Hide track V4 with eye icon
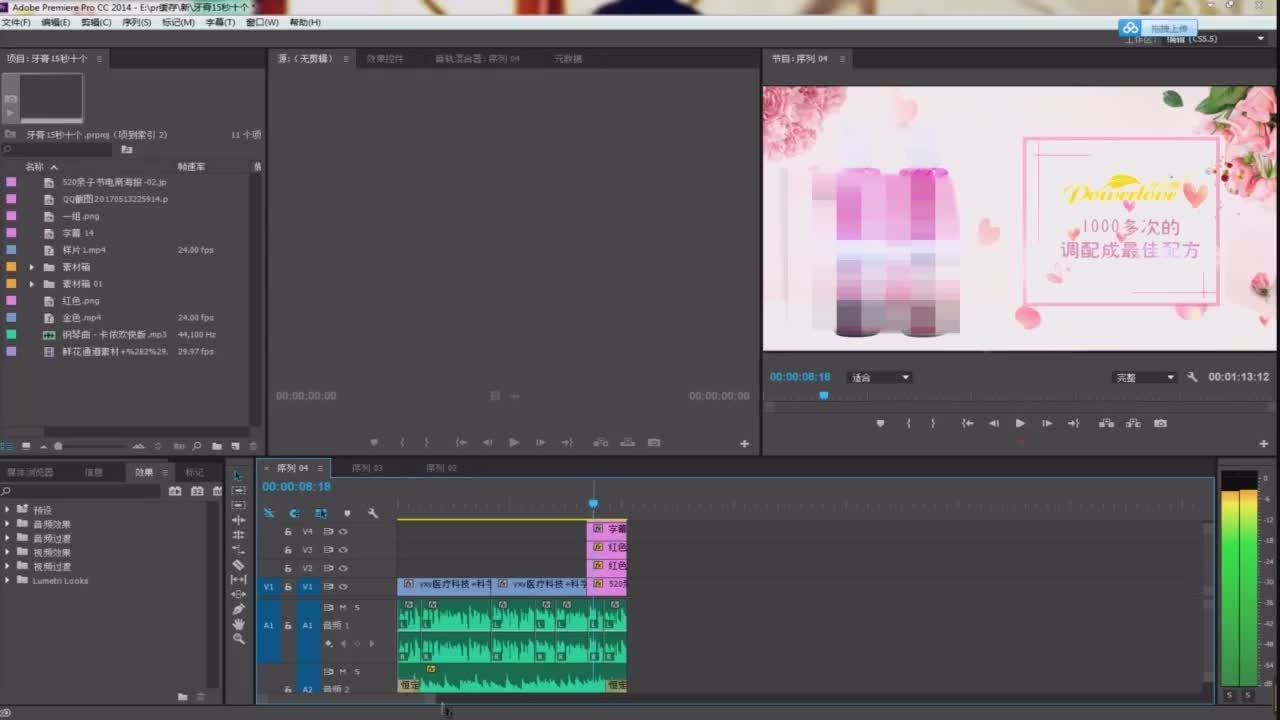This screenshot has width=1280, height=720. [343, 531]
